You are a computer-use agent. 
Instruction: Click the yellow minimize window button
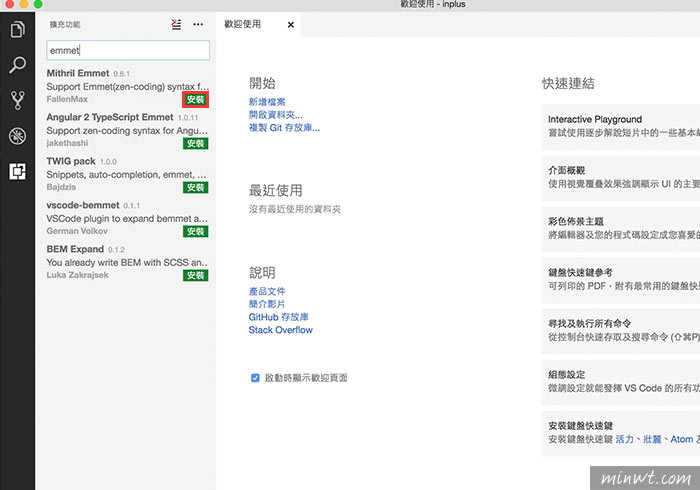click(x=24, y=4)
